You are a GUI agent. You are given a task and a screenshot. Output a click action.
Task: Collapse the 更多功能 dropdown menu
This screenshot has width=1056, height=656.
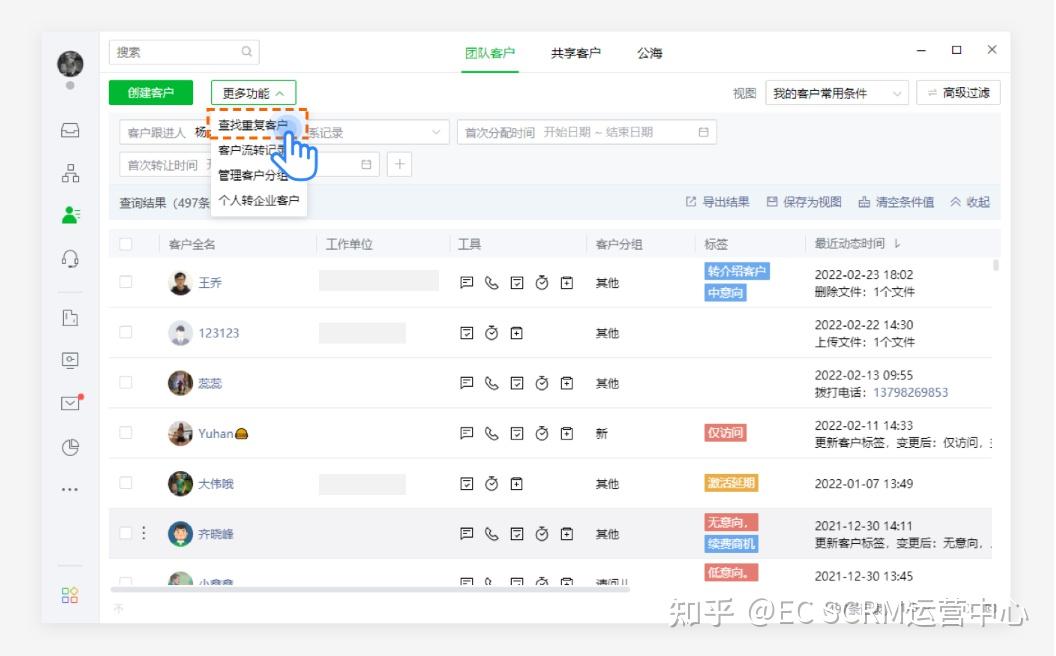(251, 92)
